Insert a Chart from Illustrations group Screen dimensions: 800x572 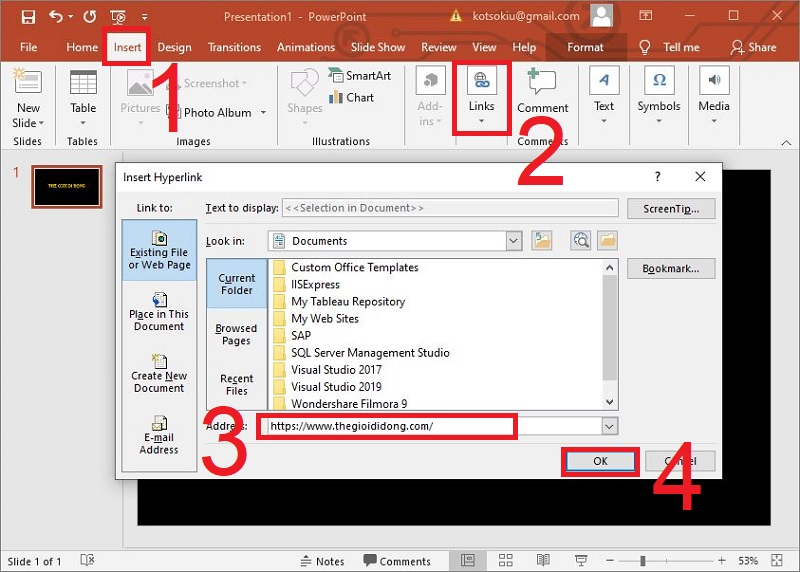pos(352,97)
